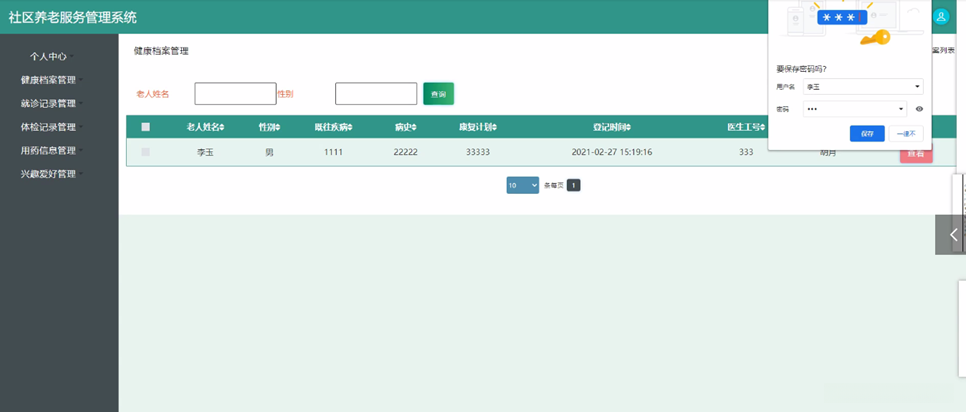Click 保存 to save the password
This screenshot has height=412, width=966.
pyautogui.click(x=867, y=134)
